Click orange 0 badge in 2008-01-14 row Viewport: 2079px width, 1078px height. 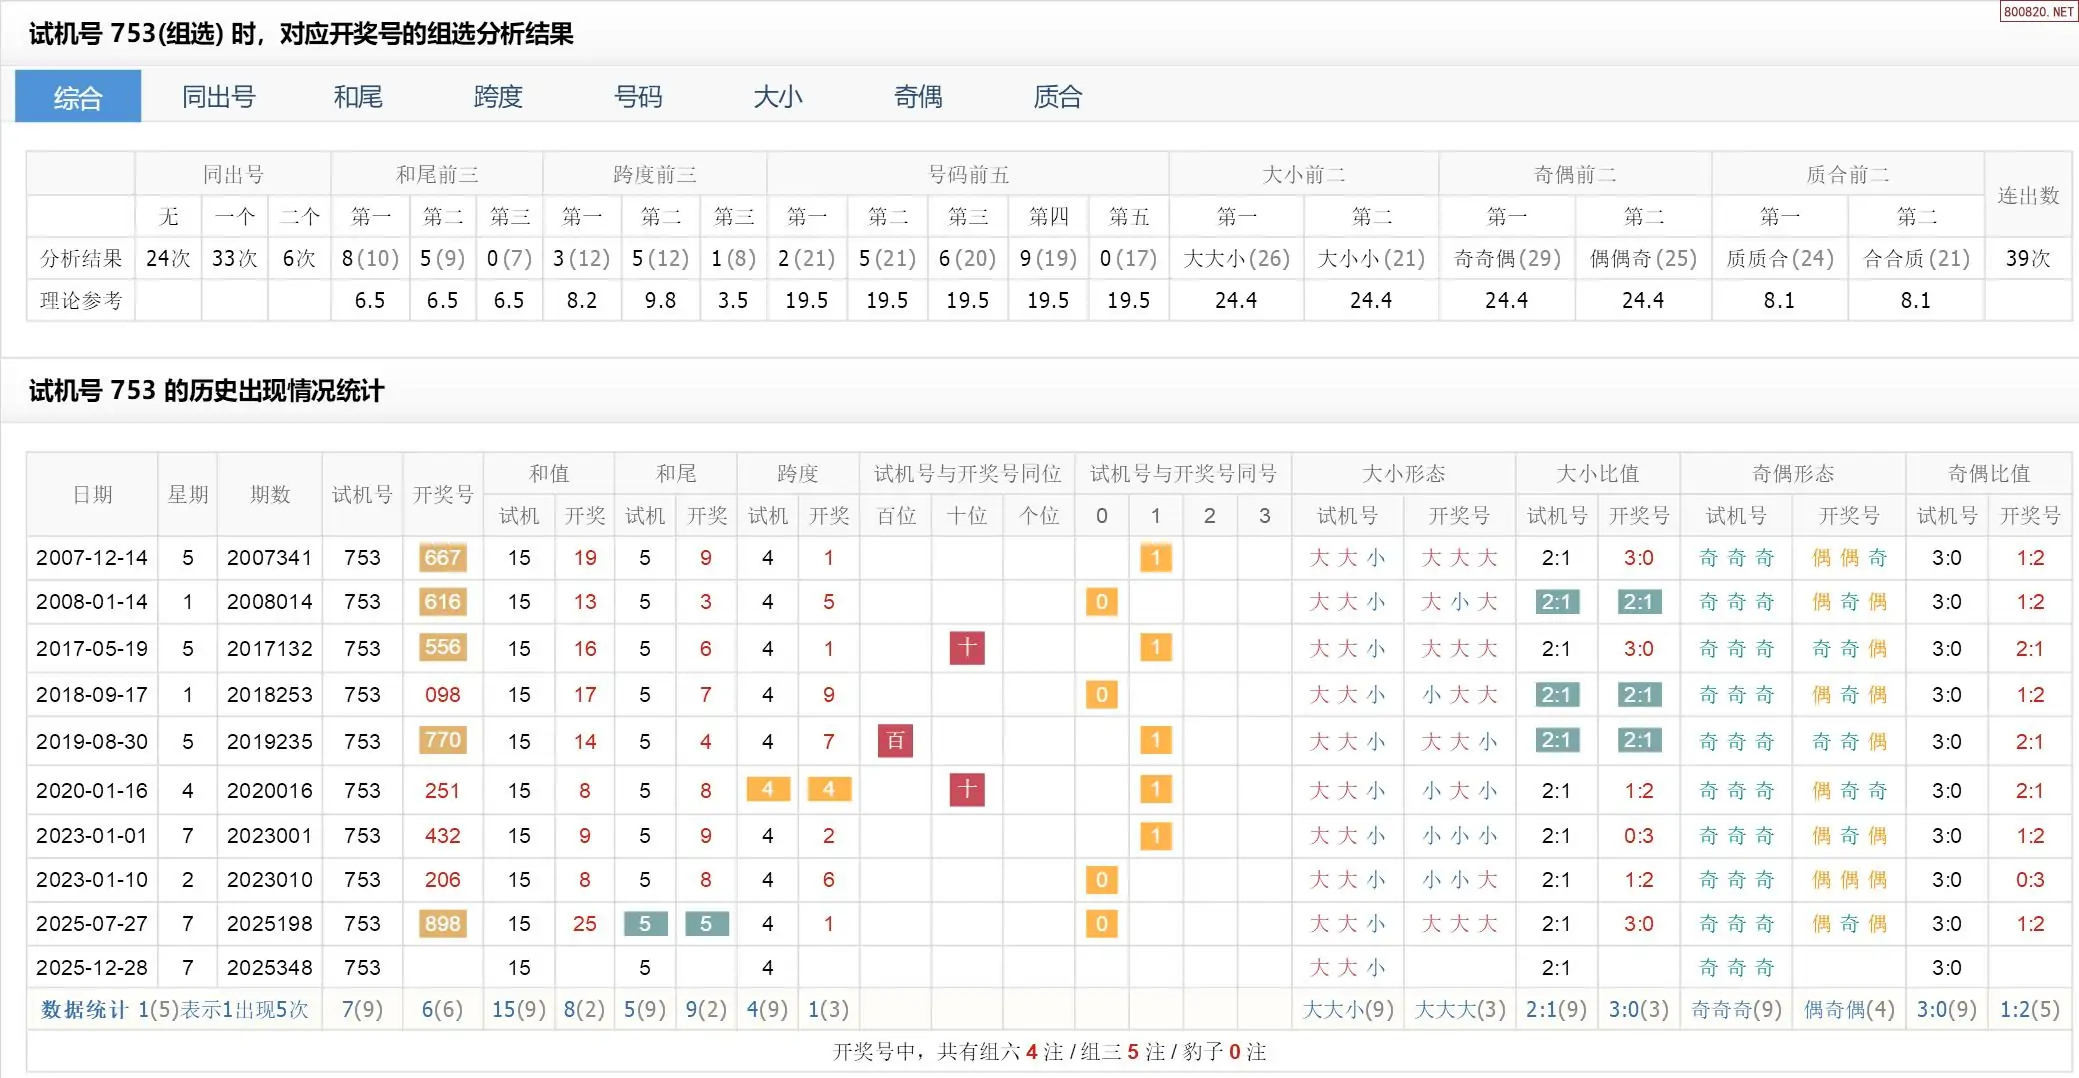pyautogui.click(x=1101, y=602)
